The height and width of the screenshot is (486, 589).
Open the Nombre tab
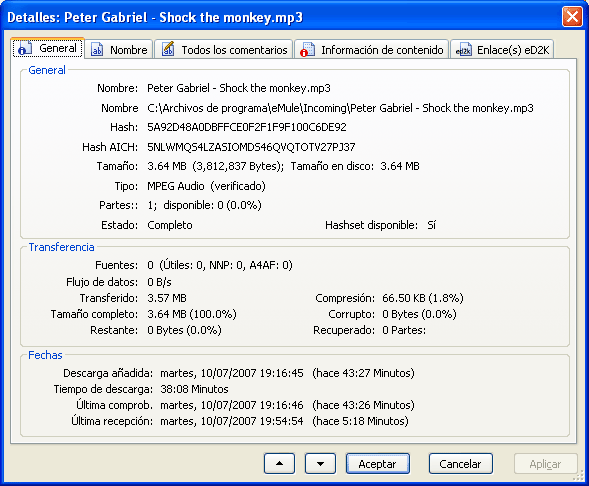[x=119, y=50]
